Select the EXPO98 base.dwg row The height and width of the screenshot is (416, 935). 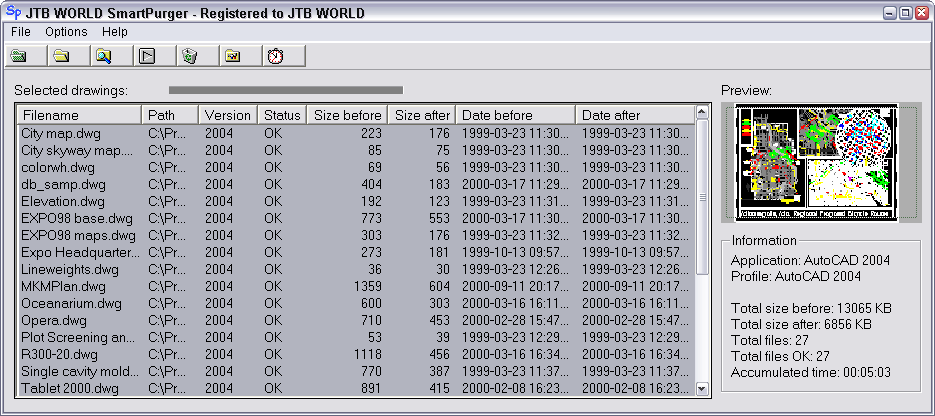(355, 218)
